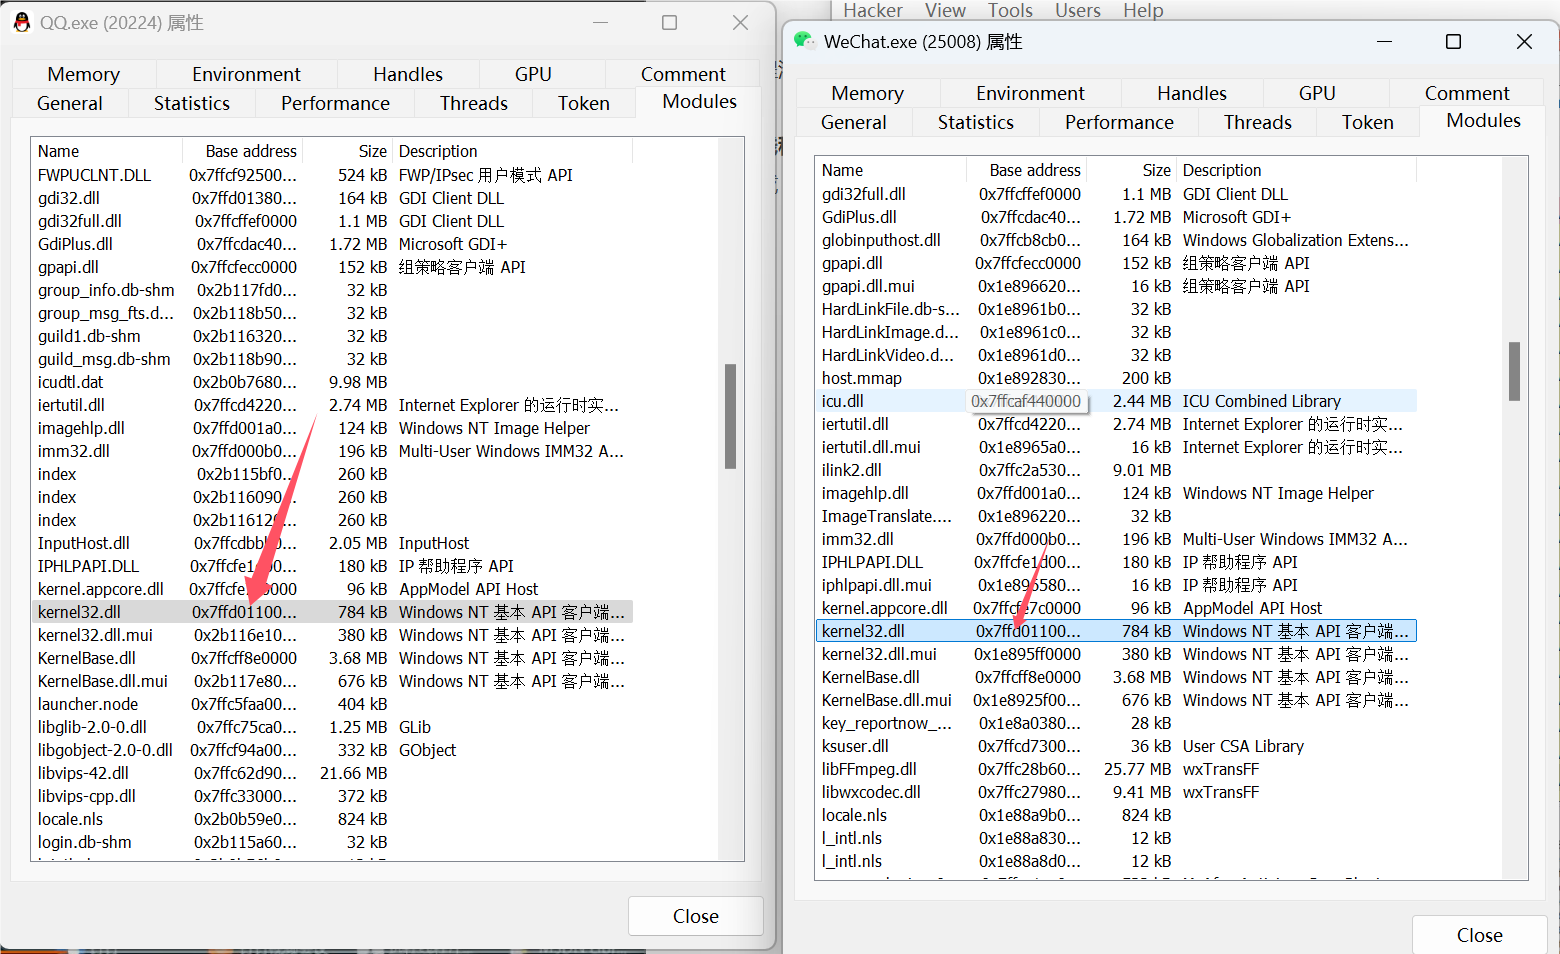Maximize the WeChat.exe properties window

pos(1454,41)
